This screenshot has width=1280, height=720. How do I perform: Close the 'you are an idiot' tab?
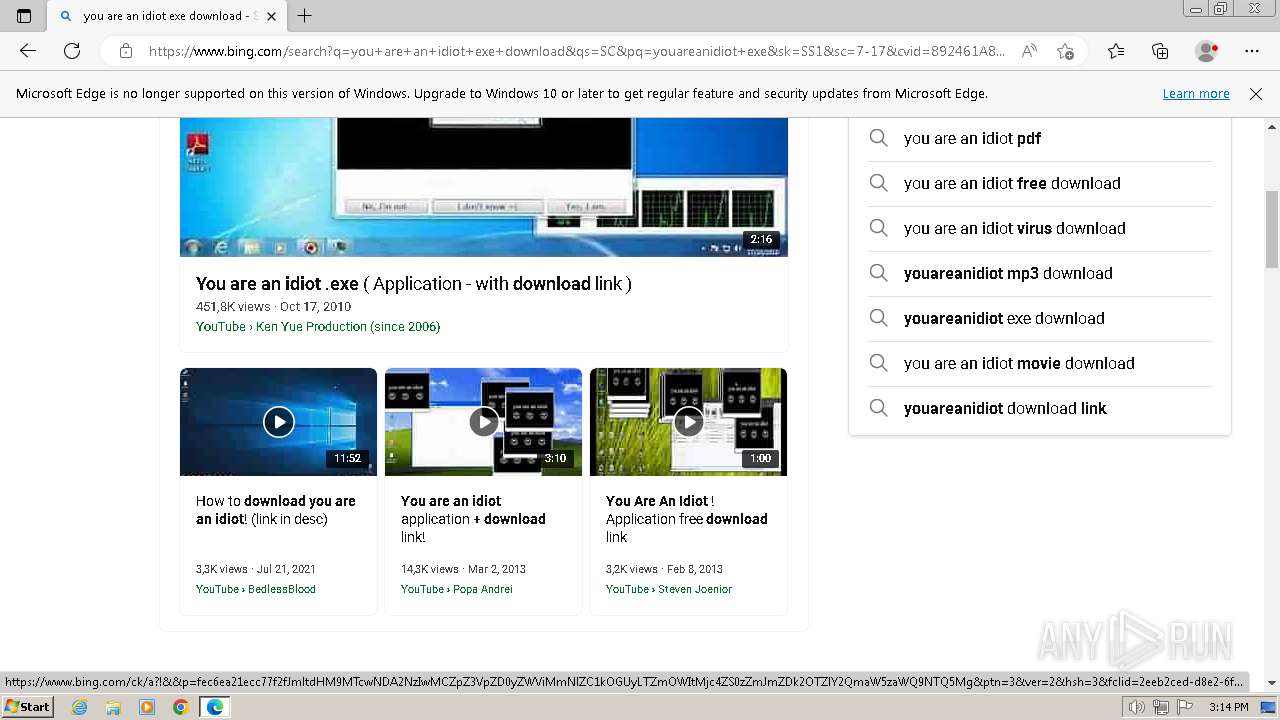tap(271, 16)
